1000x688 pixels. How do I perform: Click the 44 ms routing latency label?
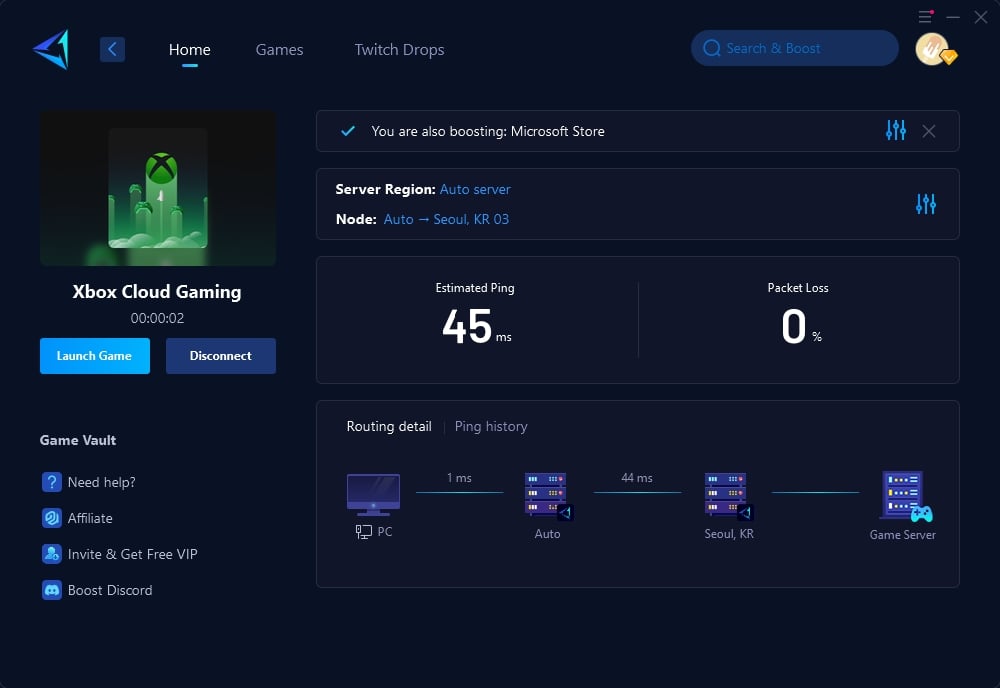636,478
